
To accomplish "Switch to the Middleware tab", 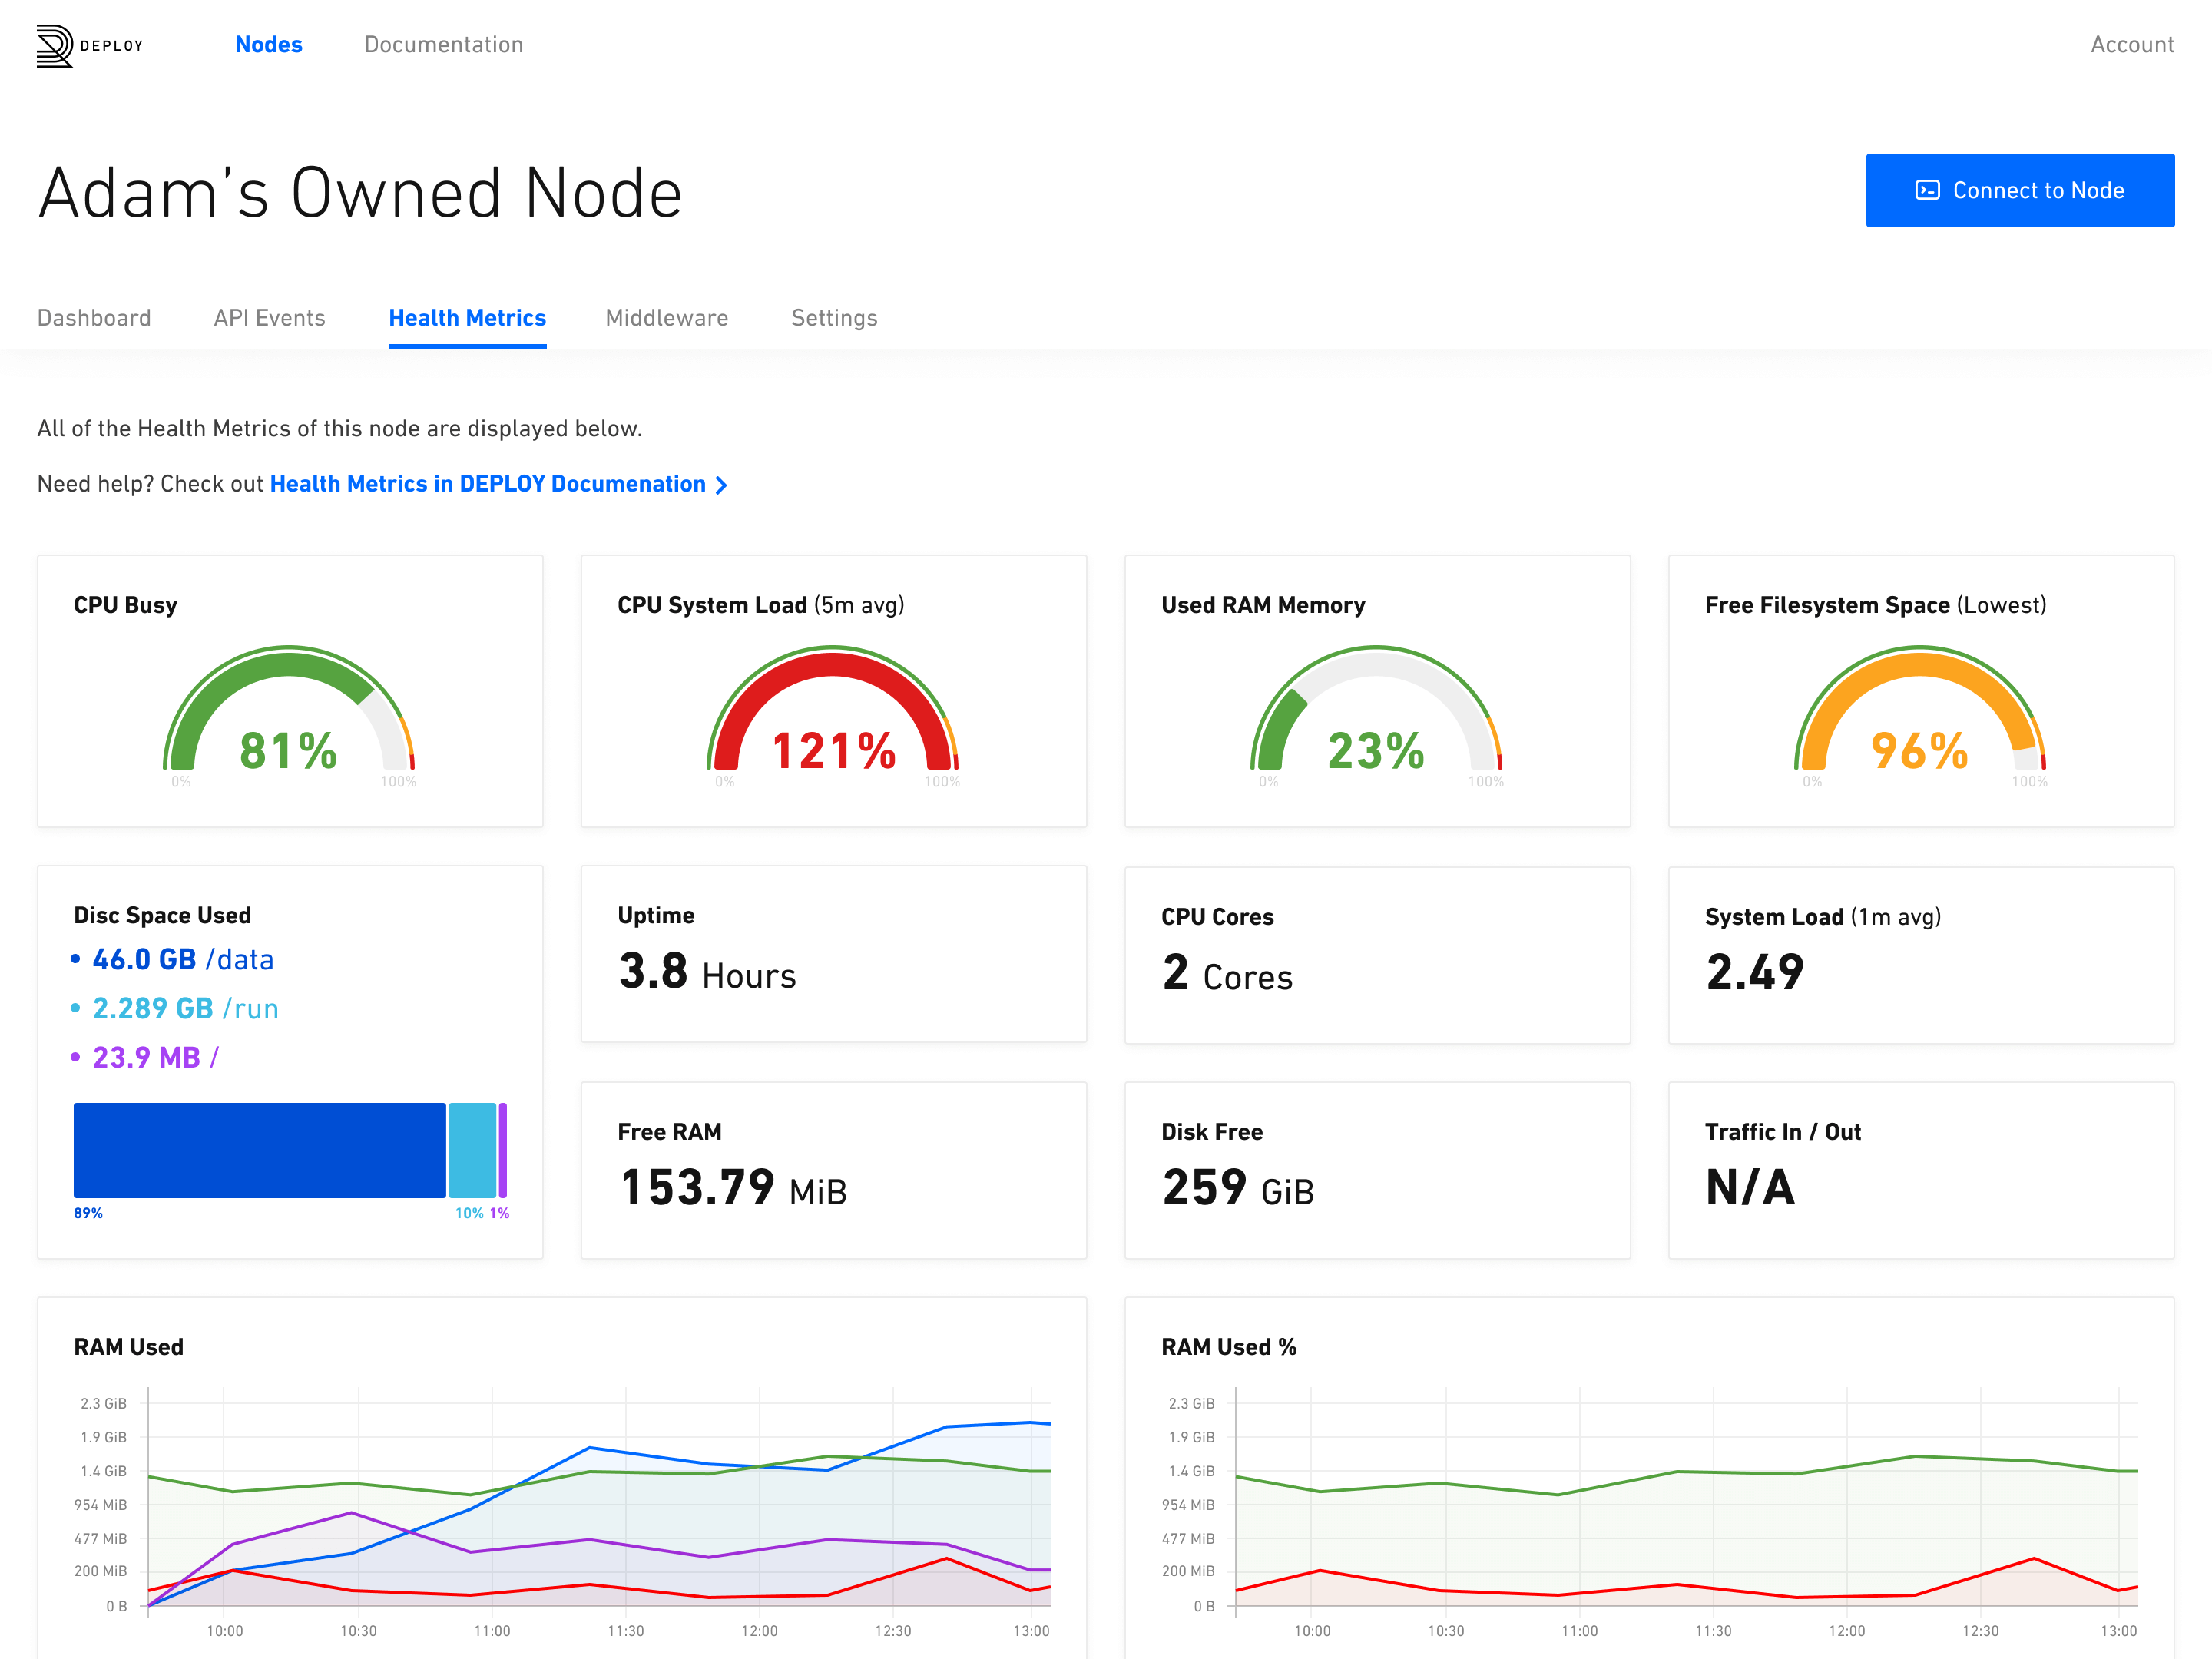I will 666,318.
